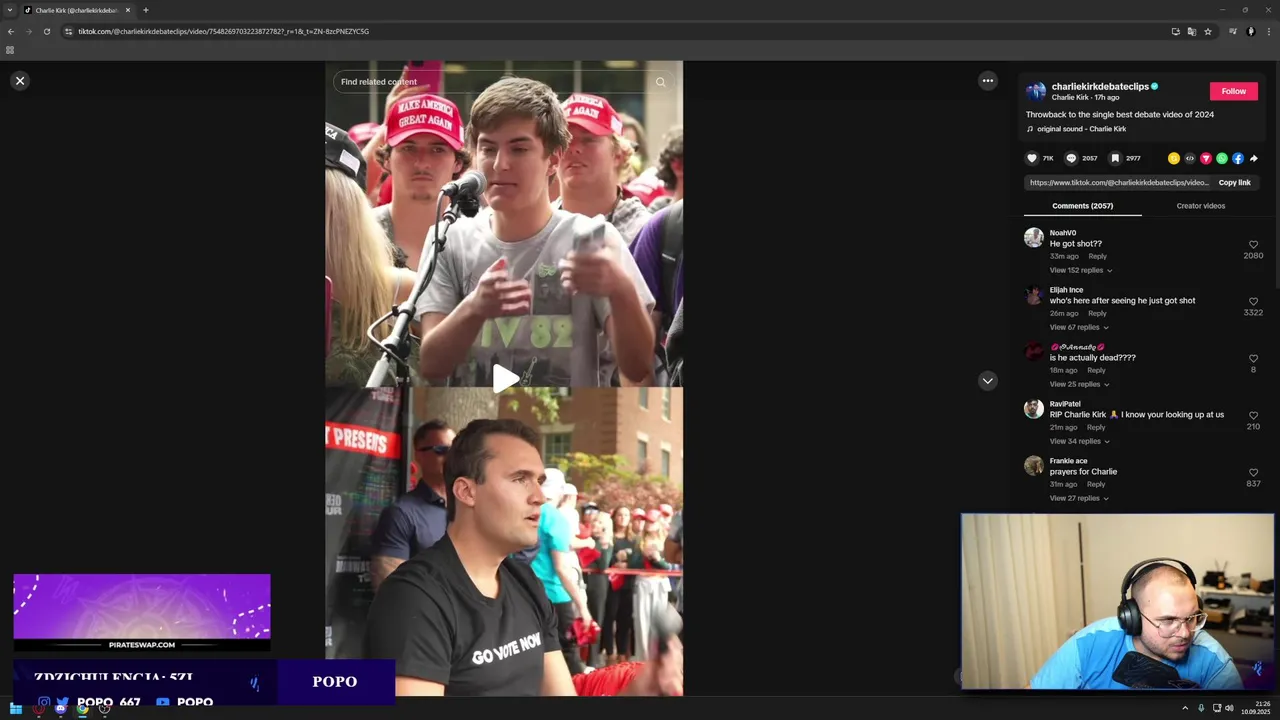Show hidden tray icons chevron
The width and height of the screenshot is (1280, 720).
click(x=1185, y=708)
